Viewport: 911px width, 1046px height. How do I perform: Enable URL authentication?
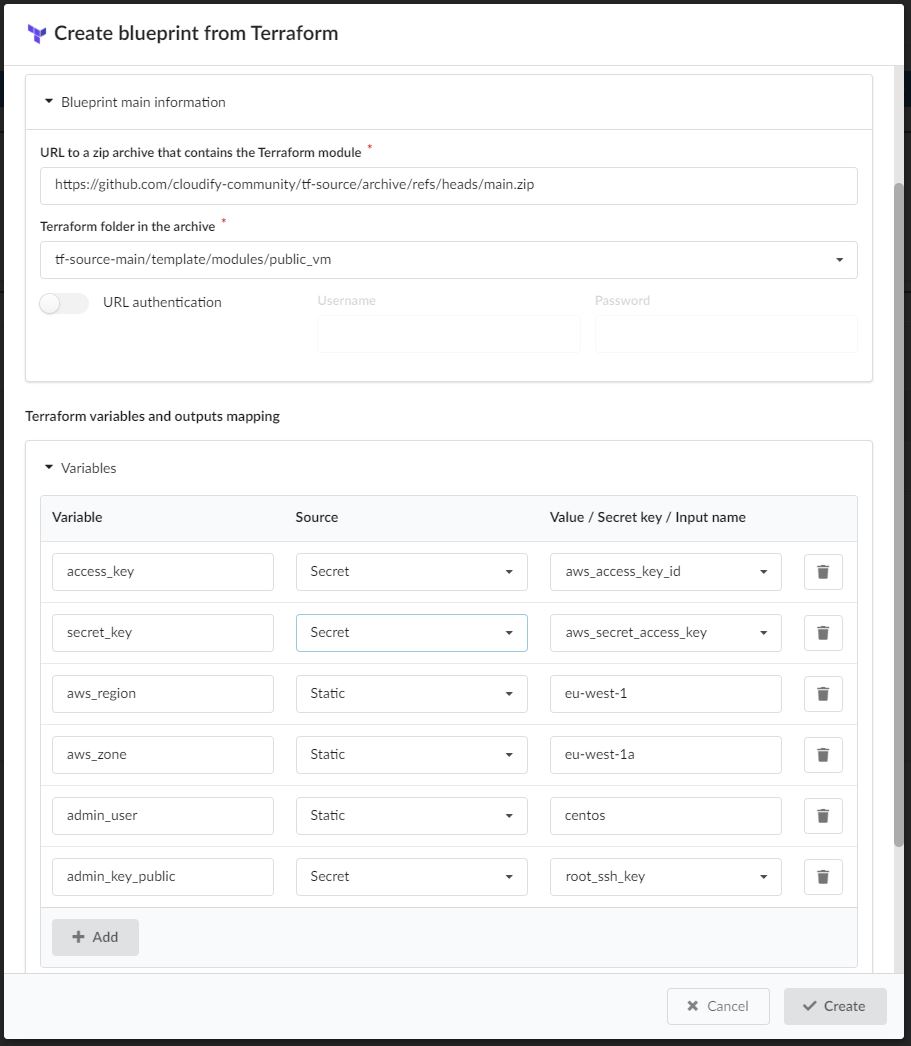click(x=63, y=303)
